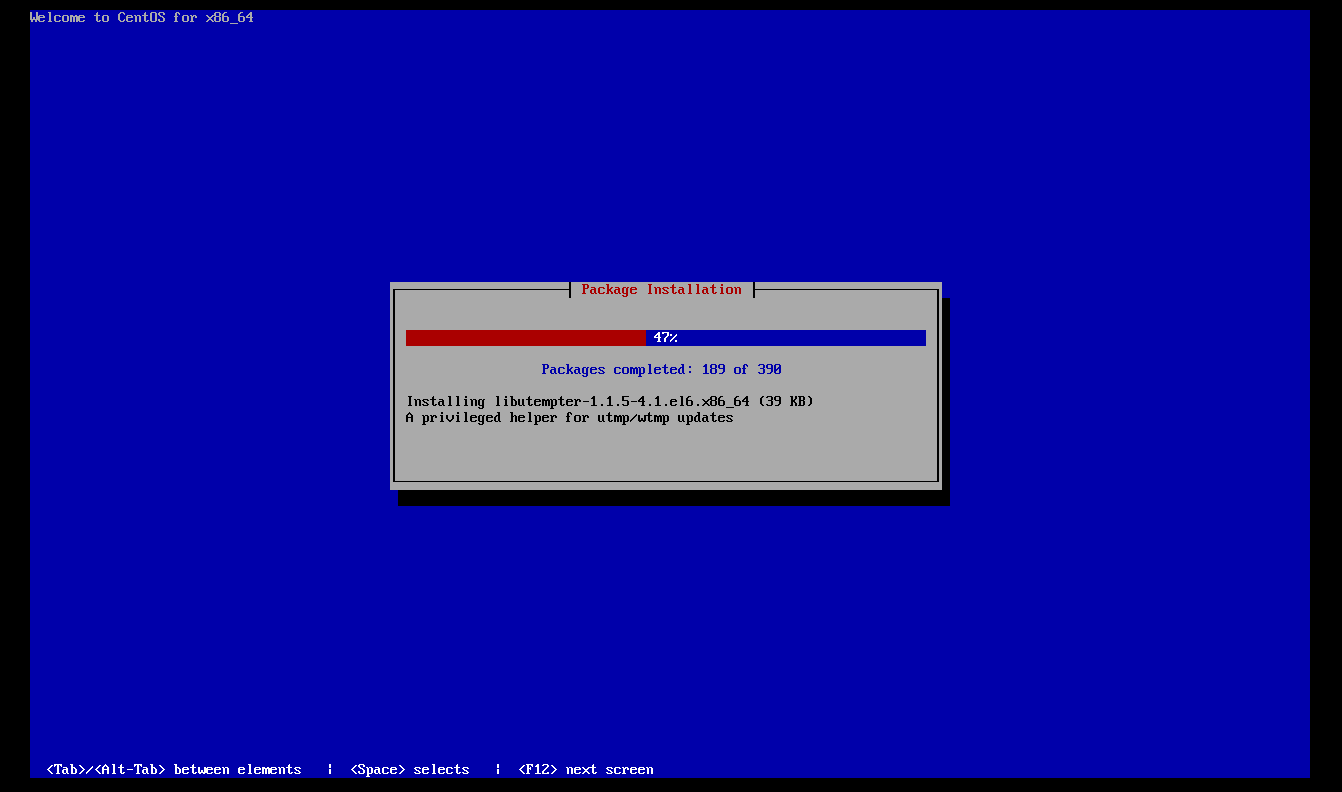Click the 'Welcome to CentOS for x86_64' header
Image resolution: width=1342 pixels, height=792 pixels.
point(142,17)
